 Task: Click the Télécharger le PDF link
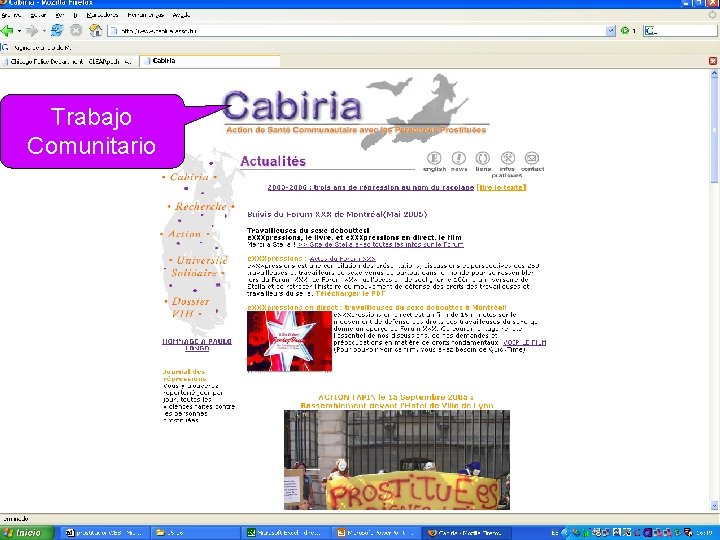(350, 293)
